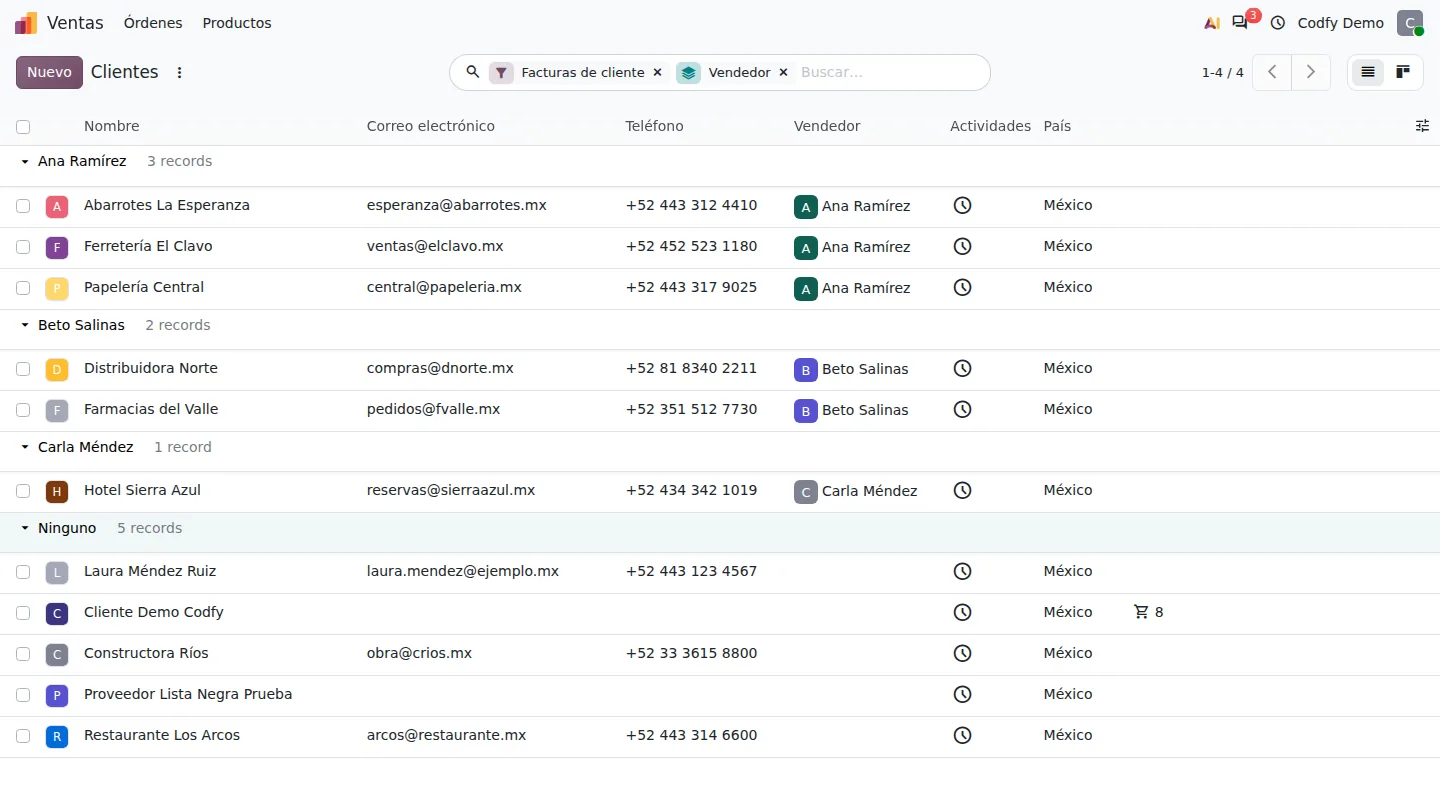Switch to kanban view
1440x800 pixels.
(1403, 72)
